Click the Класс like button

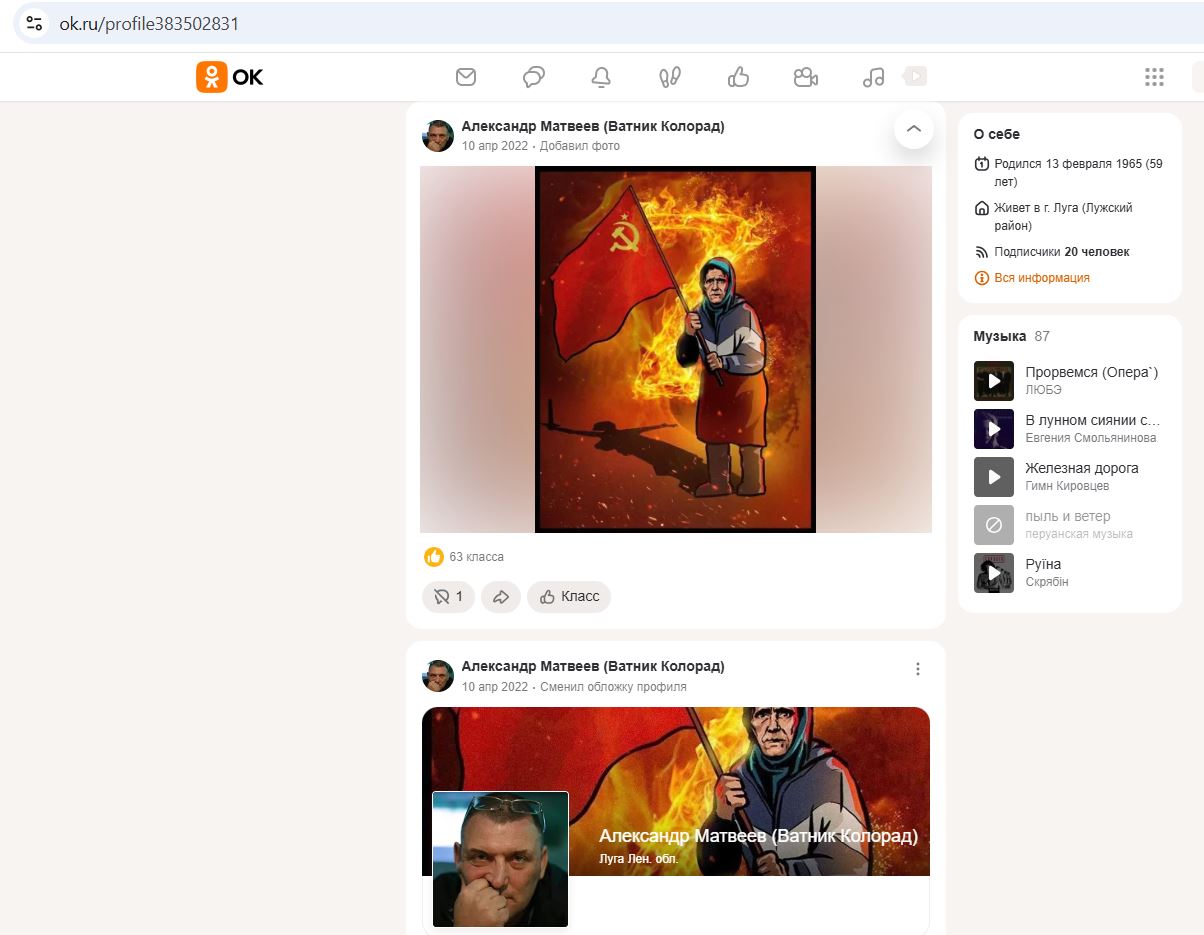coord(569,597)
